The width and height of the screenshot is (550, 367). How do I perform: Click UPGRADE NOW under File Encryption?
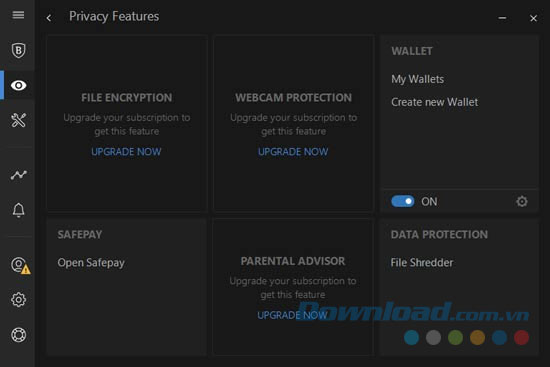[x=126, y=152]
